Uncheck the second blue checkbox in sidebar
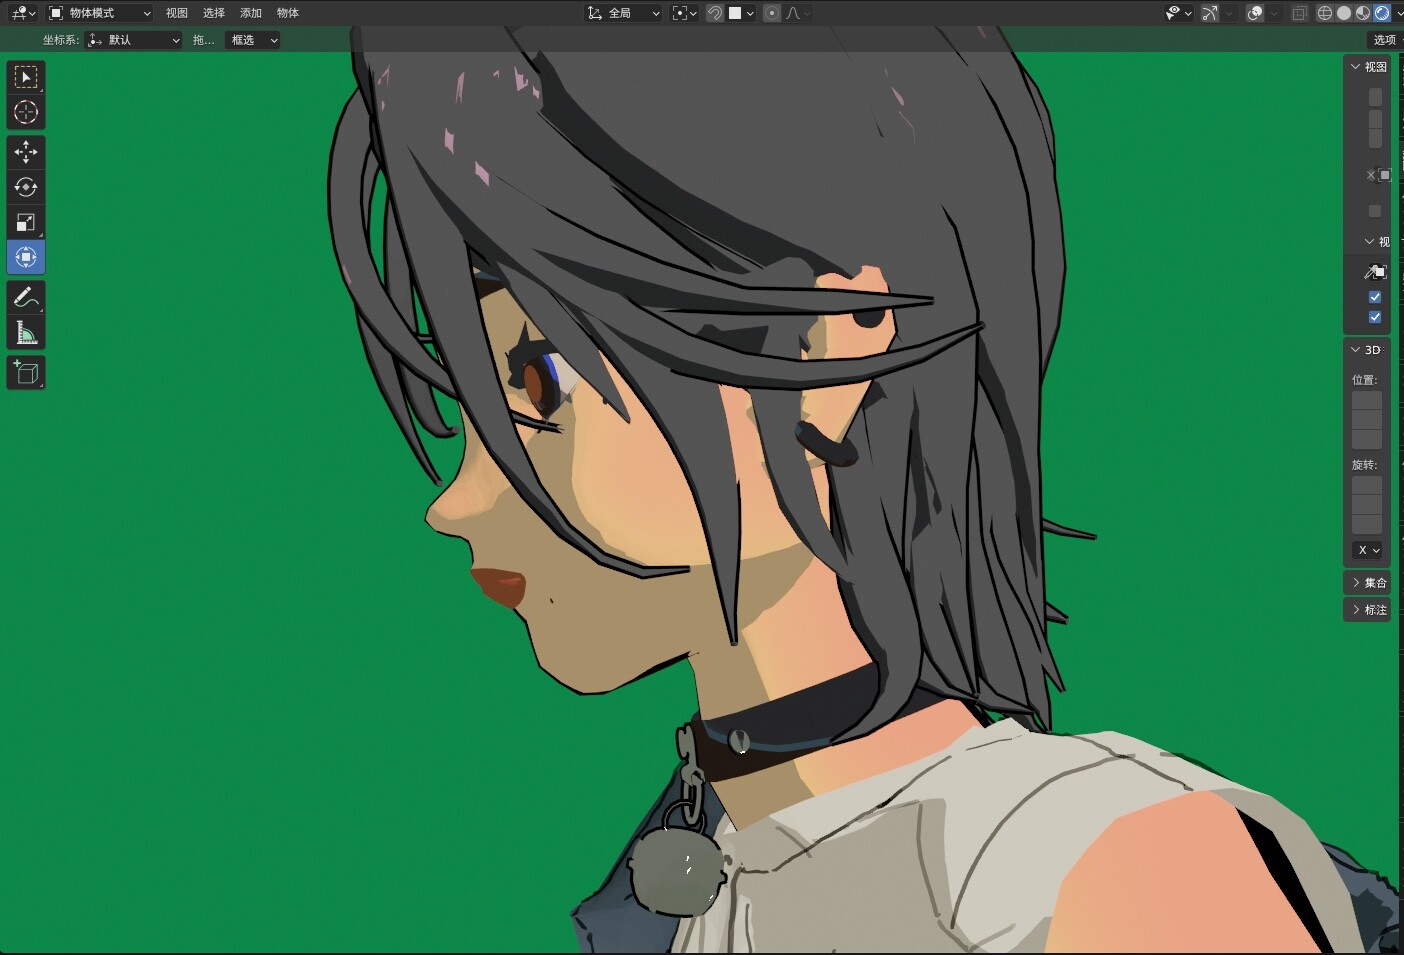Image resolution: width=1404 pixels, height=955 pixels. pos(1375,317)
